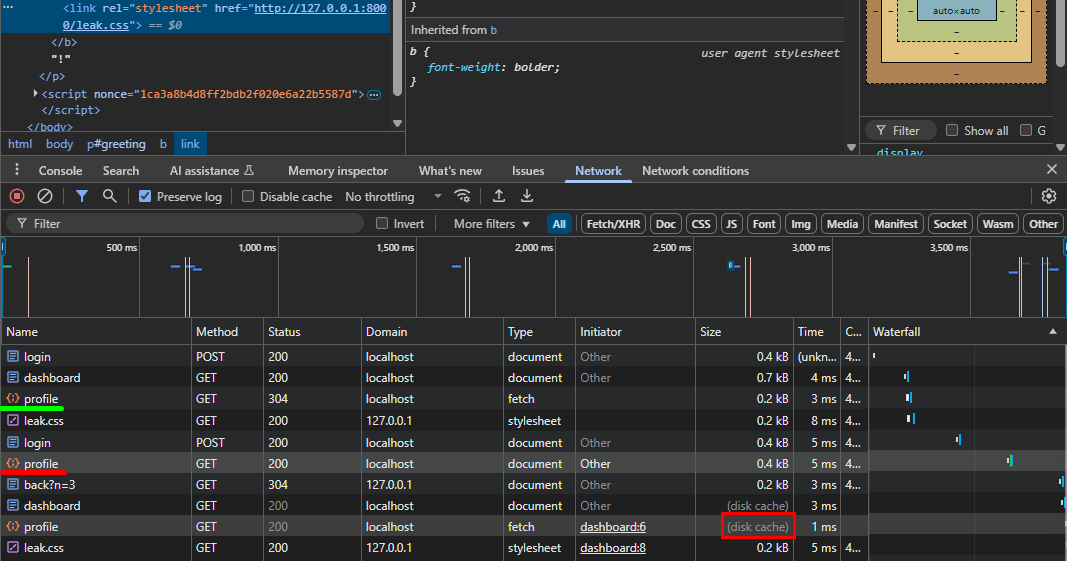
Task: Sort by the Status column header
Action: click(x=312, y=332)
